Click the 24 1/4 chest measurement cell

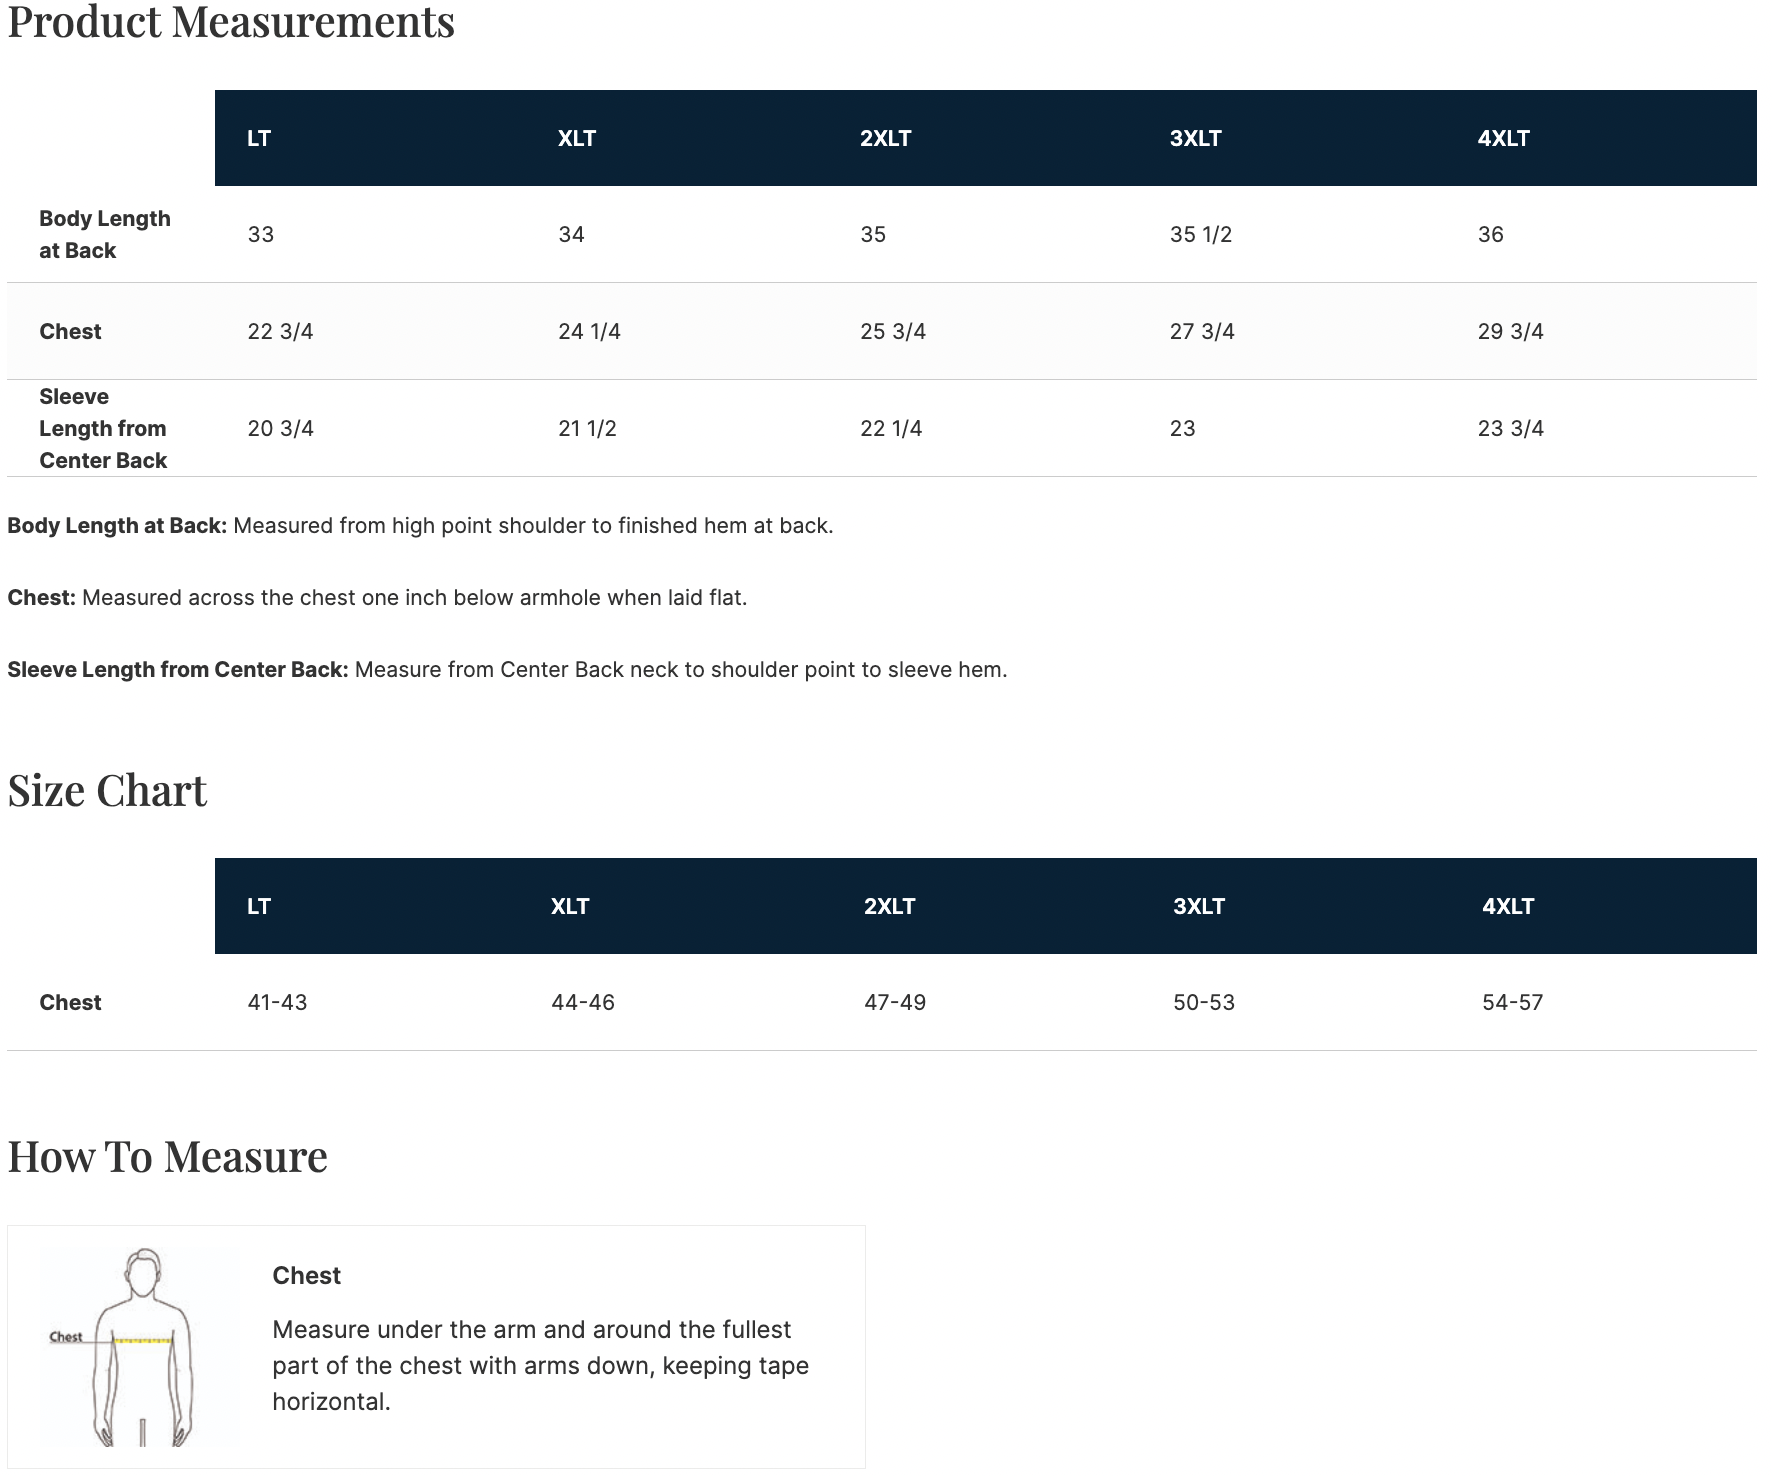589,331
